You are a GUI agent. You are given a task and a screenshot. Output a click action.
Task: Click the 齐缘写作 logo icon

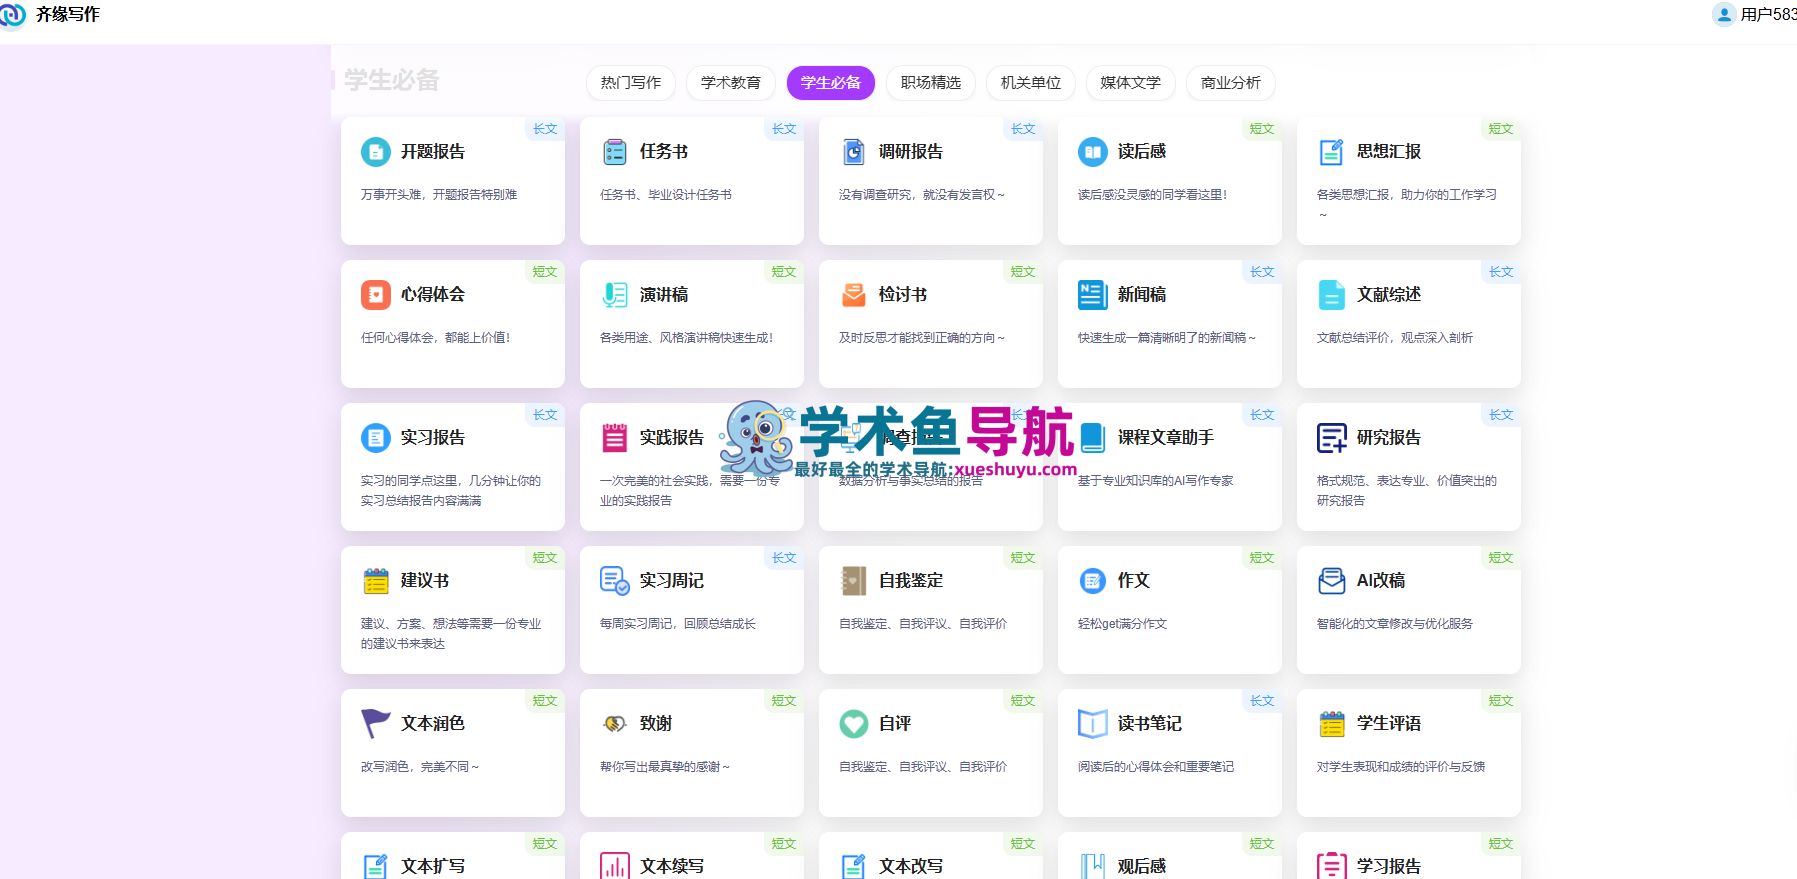click(12, 15)
